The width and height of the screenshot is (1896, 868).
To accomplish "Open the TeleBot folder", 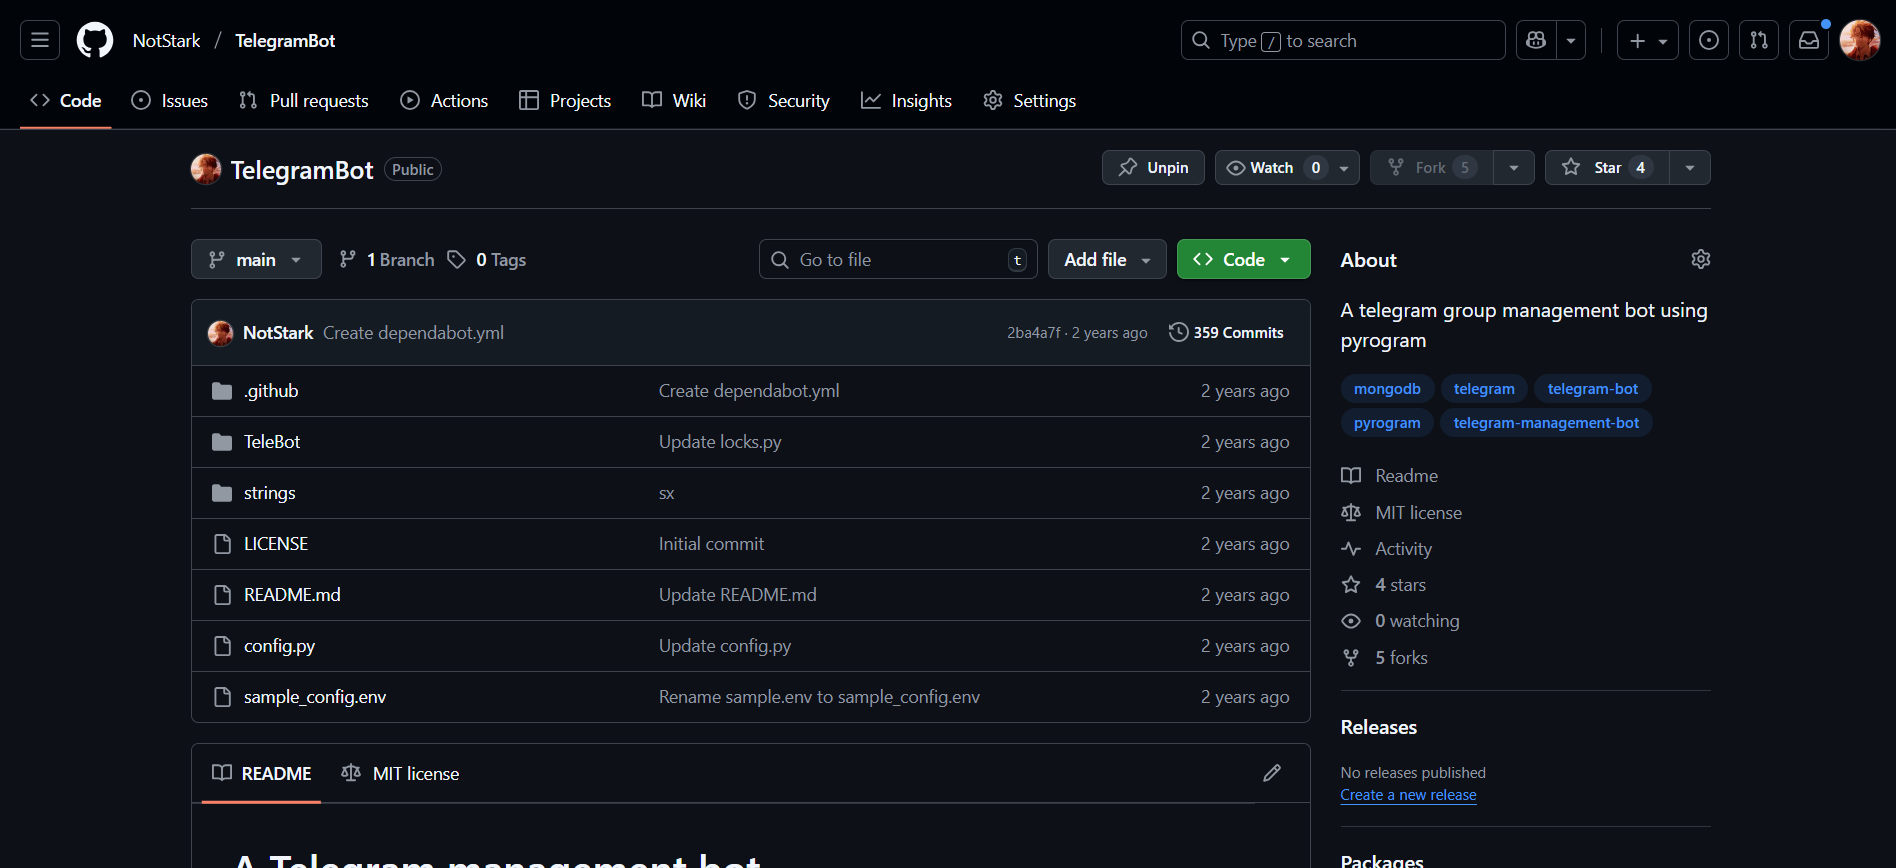I will [272, 442].
